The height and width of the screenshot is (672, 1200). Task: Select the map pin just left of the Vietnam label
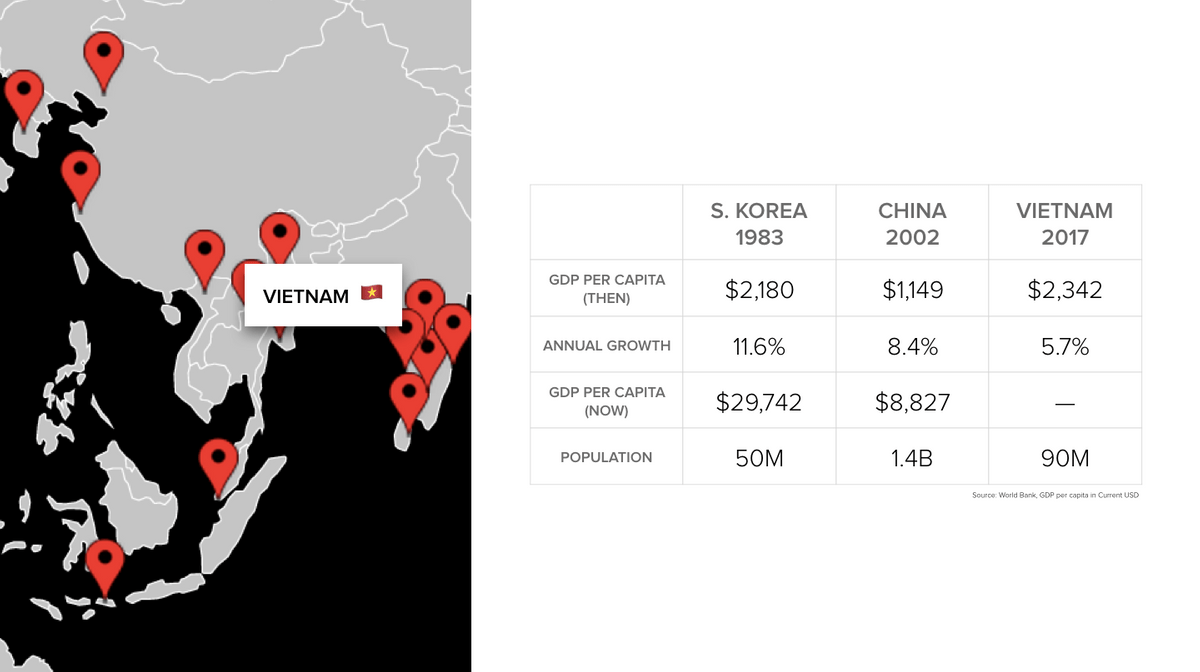(x=205, y=259)
